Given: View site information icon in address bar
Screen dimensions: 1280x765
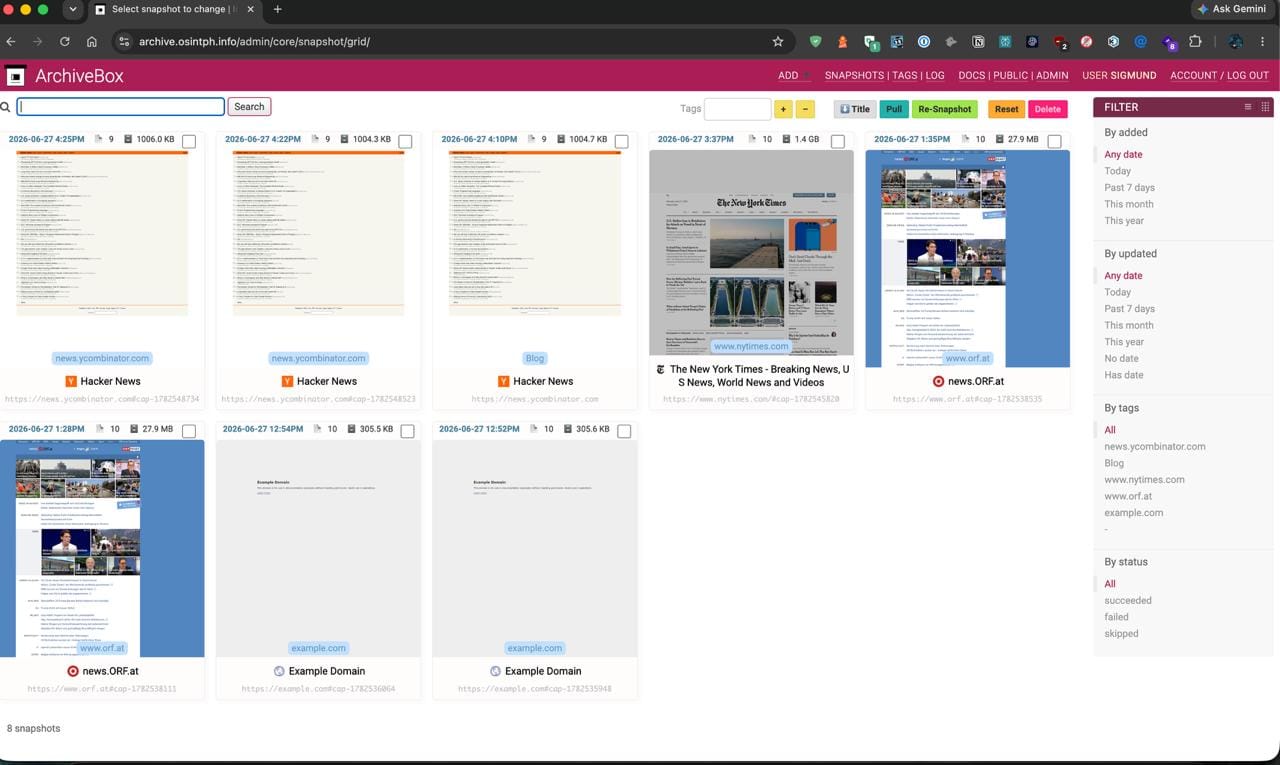Looking at the screenshot, I should [124, 42].
